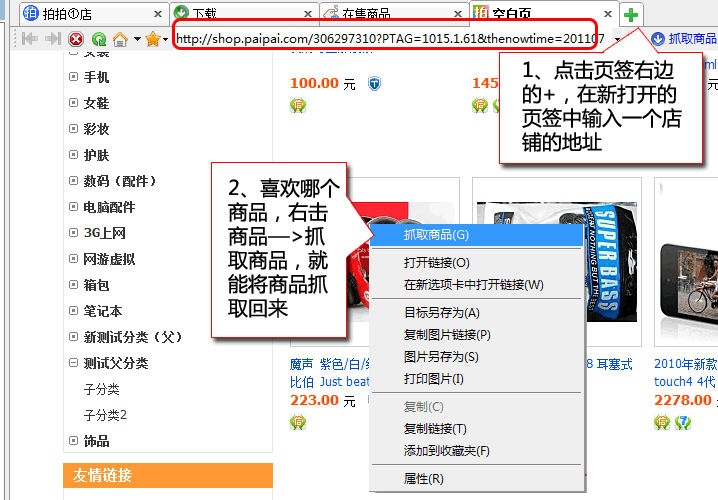Choose 图片另存为(S) from context menu

click(477, 357)
